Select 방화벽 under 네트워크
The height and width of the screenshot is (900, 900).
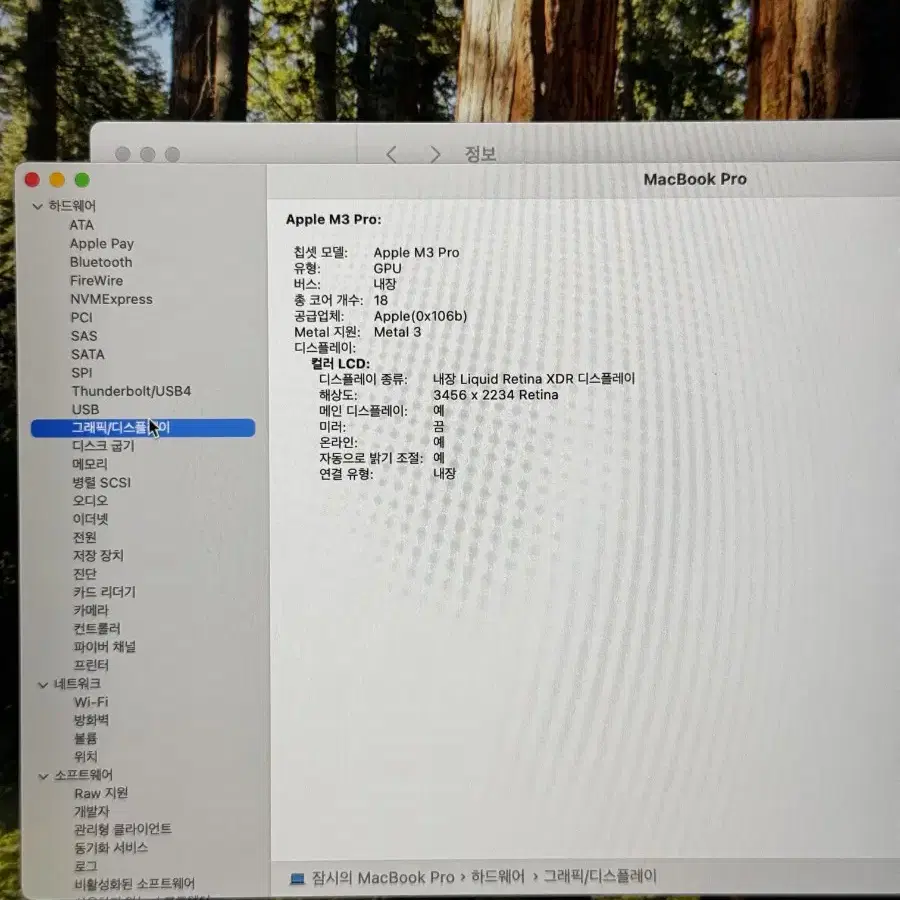pyautogui.click(x=91, y=720)
